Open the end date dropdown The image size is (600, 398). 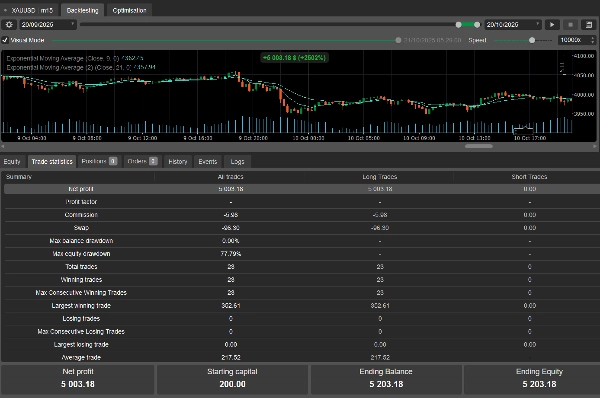point(513,25)
